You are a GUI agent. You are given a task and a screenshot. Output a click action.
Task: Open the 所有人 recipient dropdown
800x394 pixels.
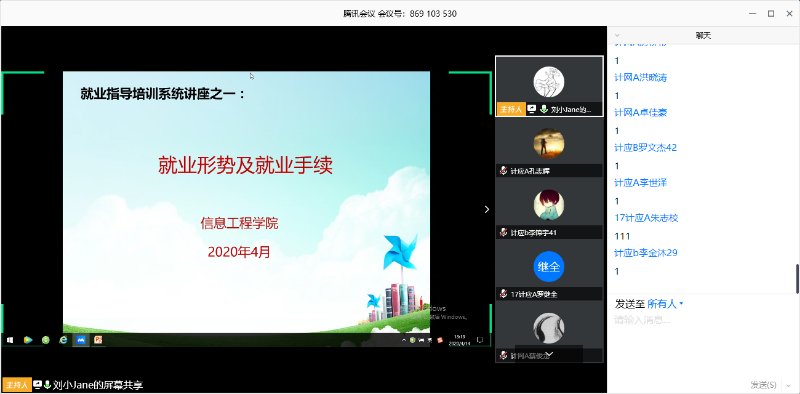coord(665,304)
